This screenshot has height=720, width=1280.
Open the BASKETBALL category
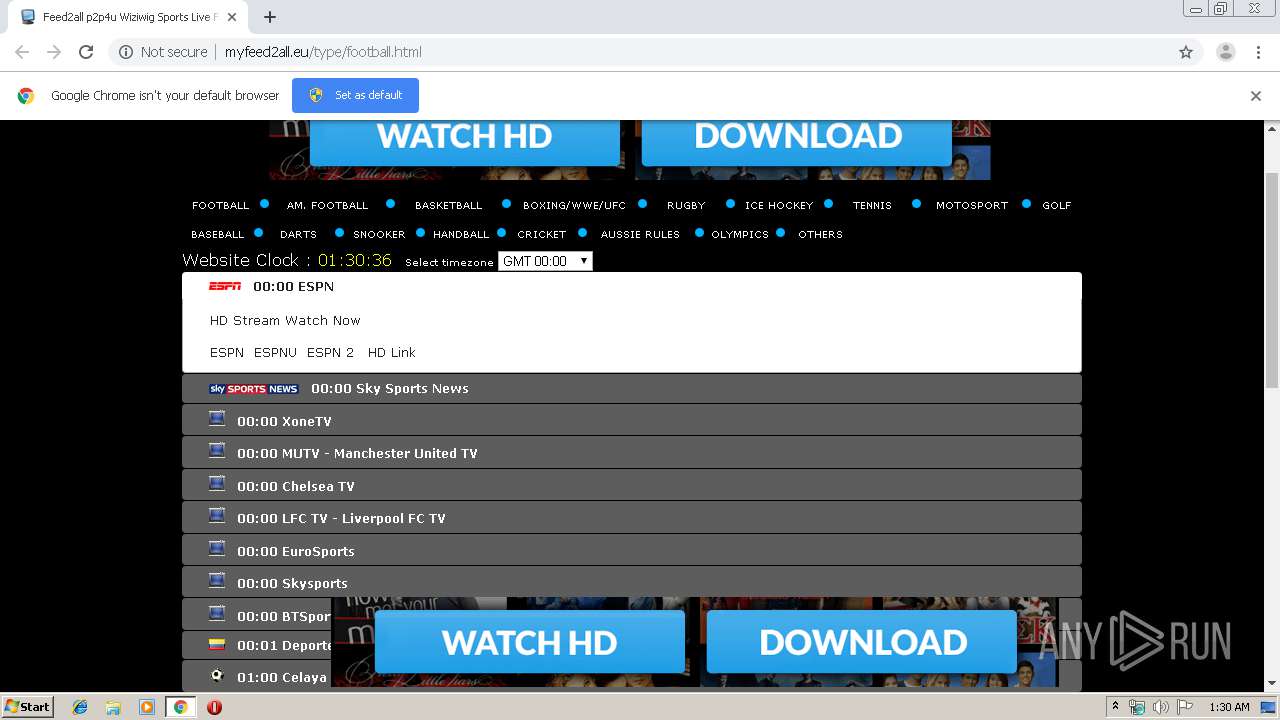coord(448,205)
